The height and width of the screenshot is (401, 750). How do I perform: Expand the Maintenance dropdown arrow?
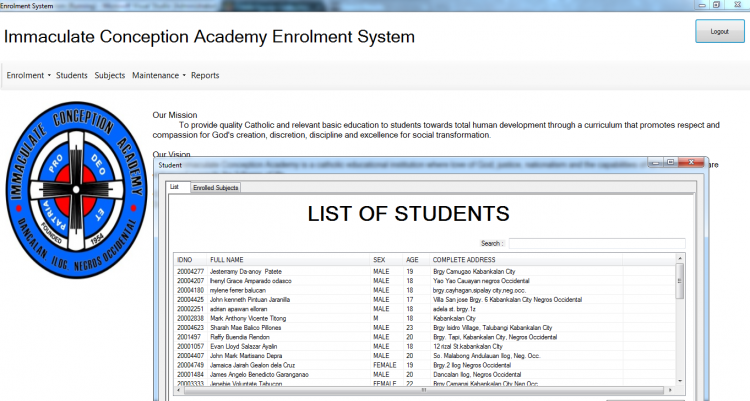point(184,75)
